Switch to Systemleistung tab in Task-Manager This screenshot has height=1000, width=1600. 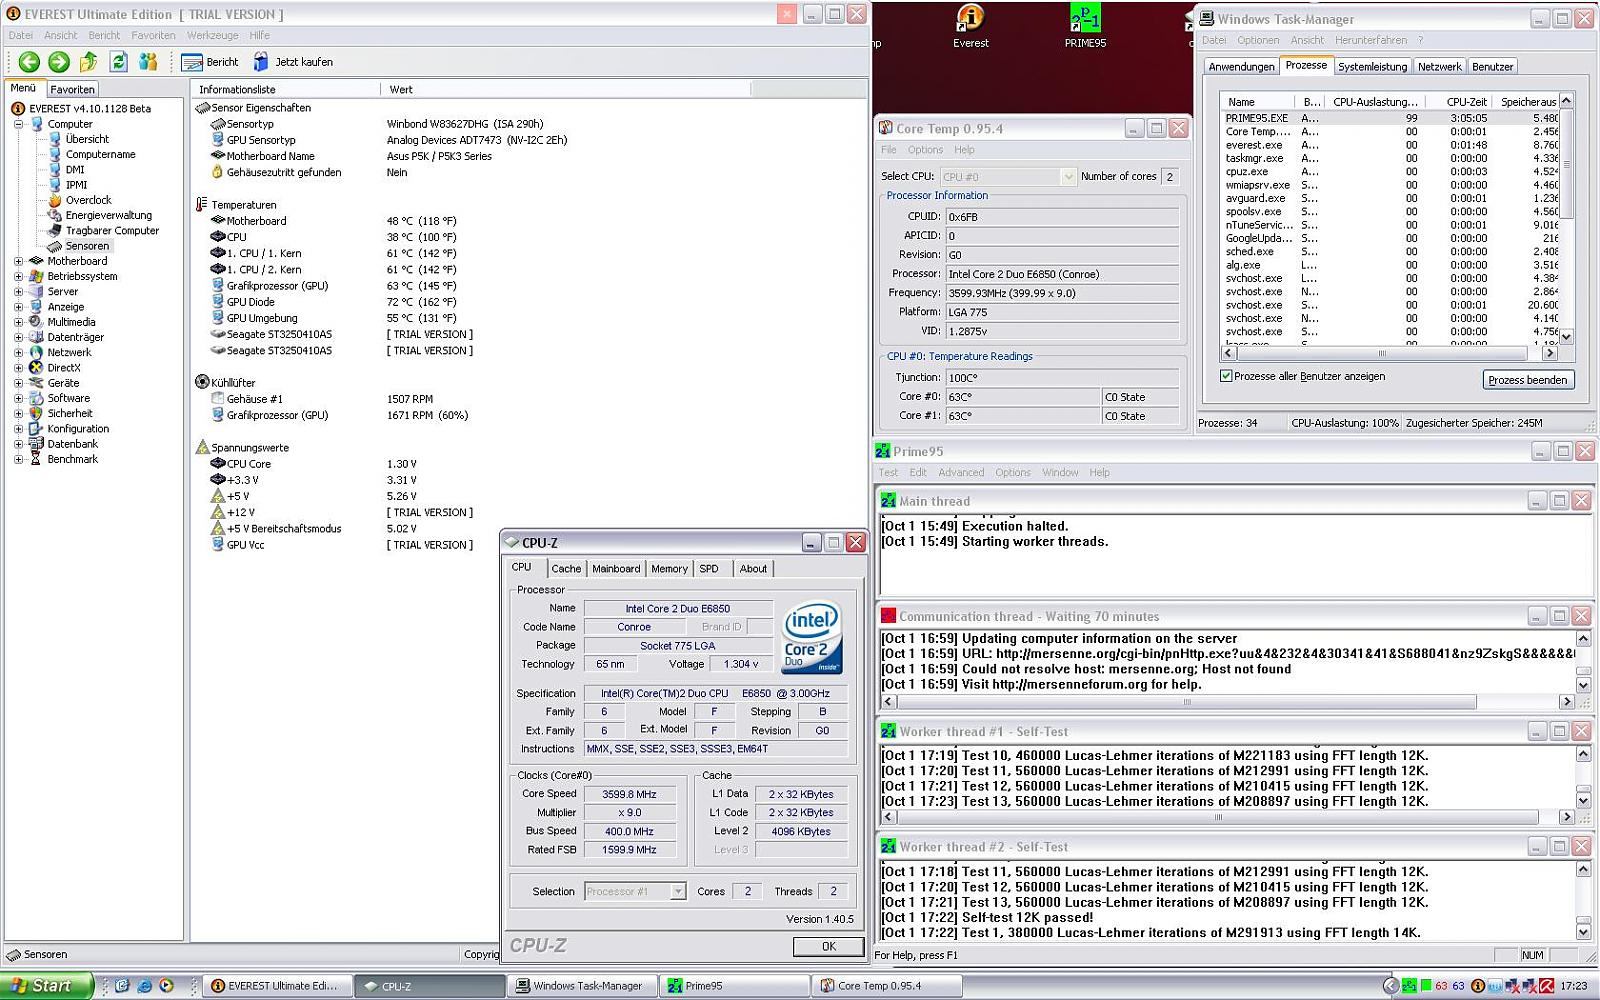1372,67
